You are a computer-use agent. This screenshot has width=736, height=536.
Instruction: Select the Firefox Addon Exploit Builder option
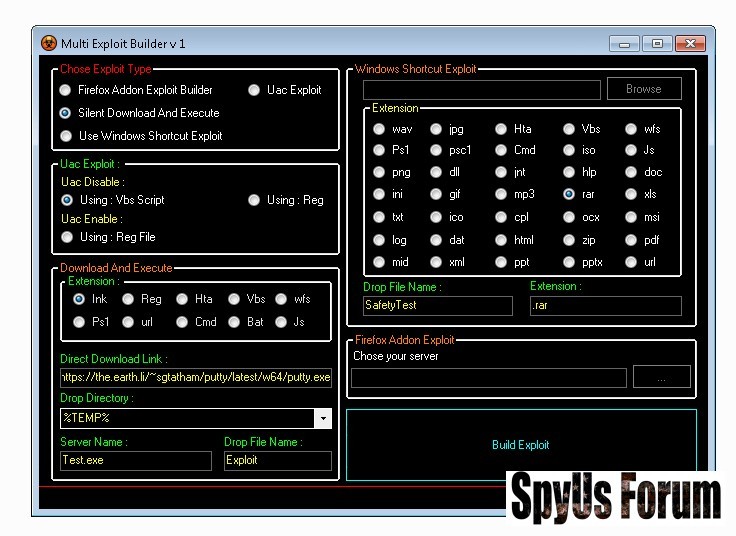(67, 90)
